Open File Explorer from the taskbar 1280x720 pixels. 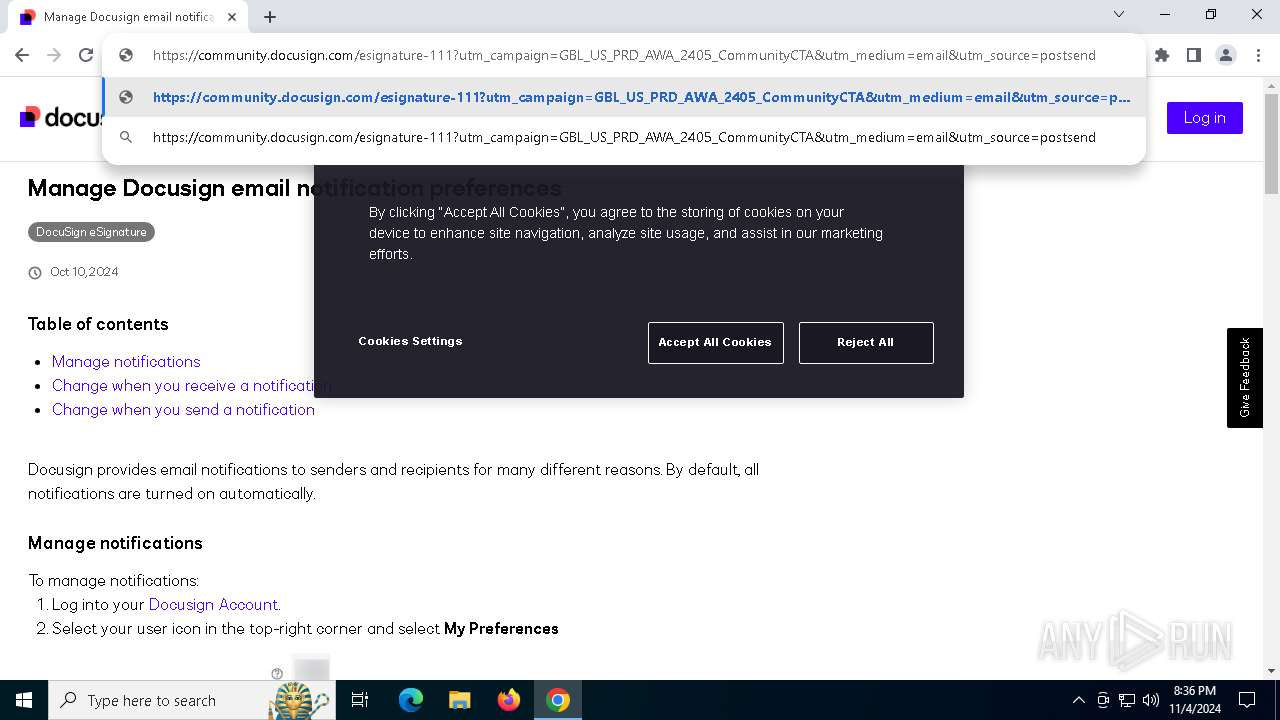coord(459,700)
